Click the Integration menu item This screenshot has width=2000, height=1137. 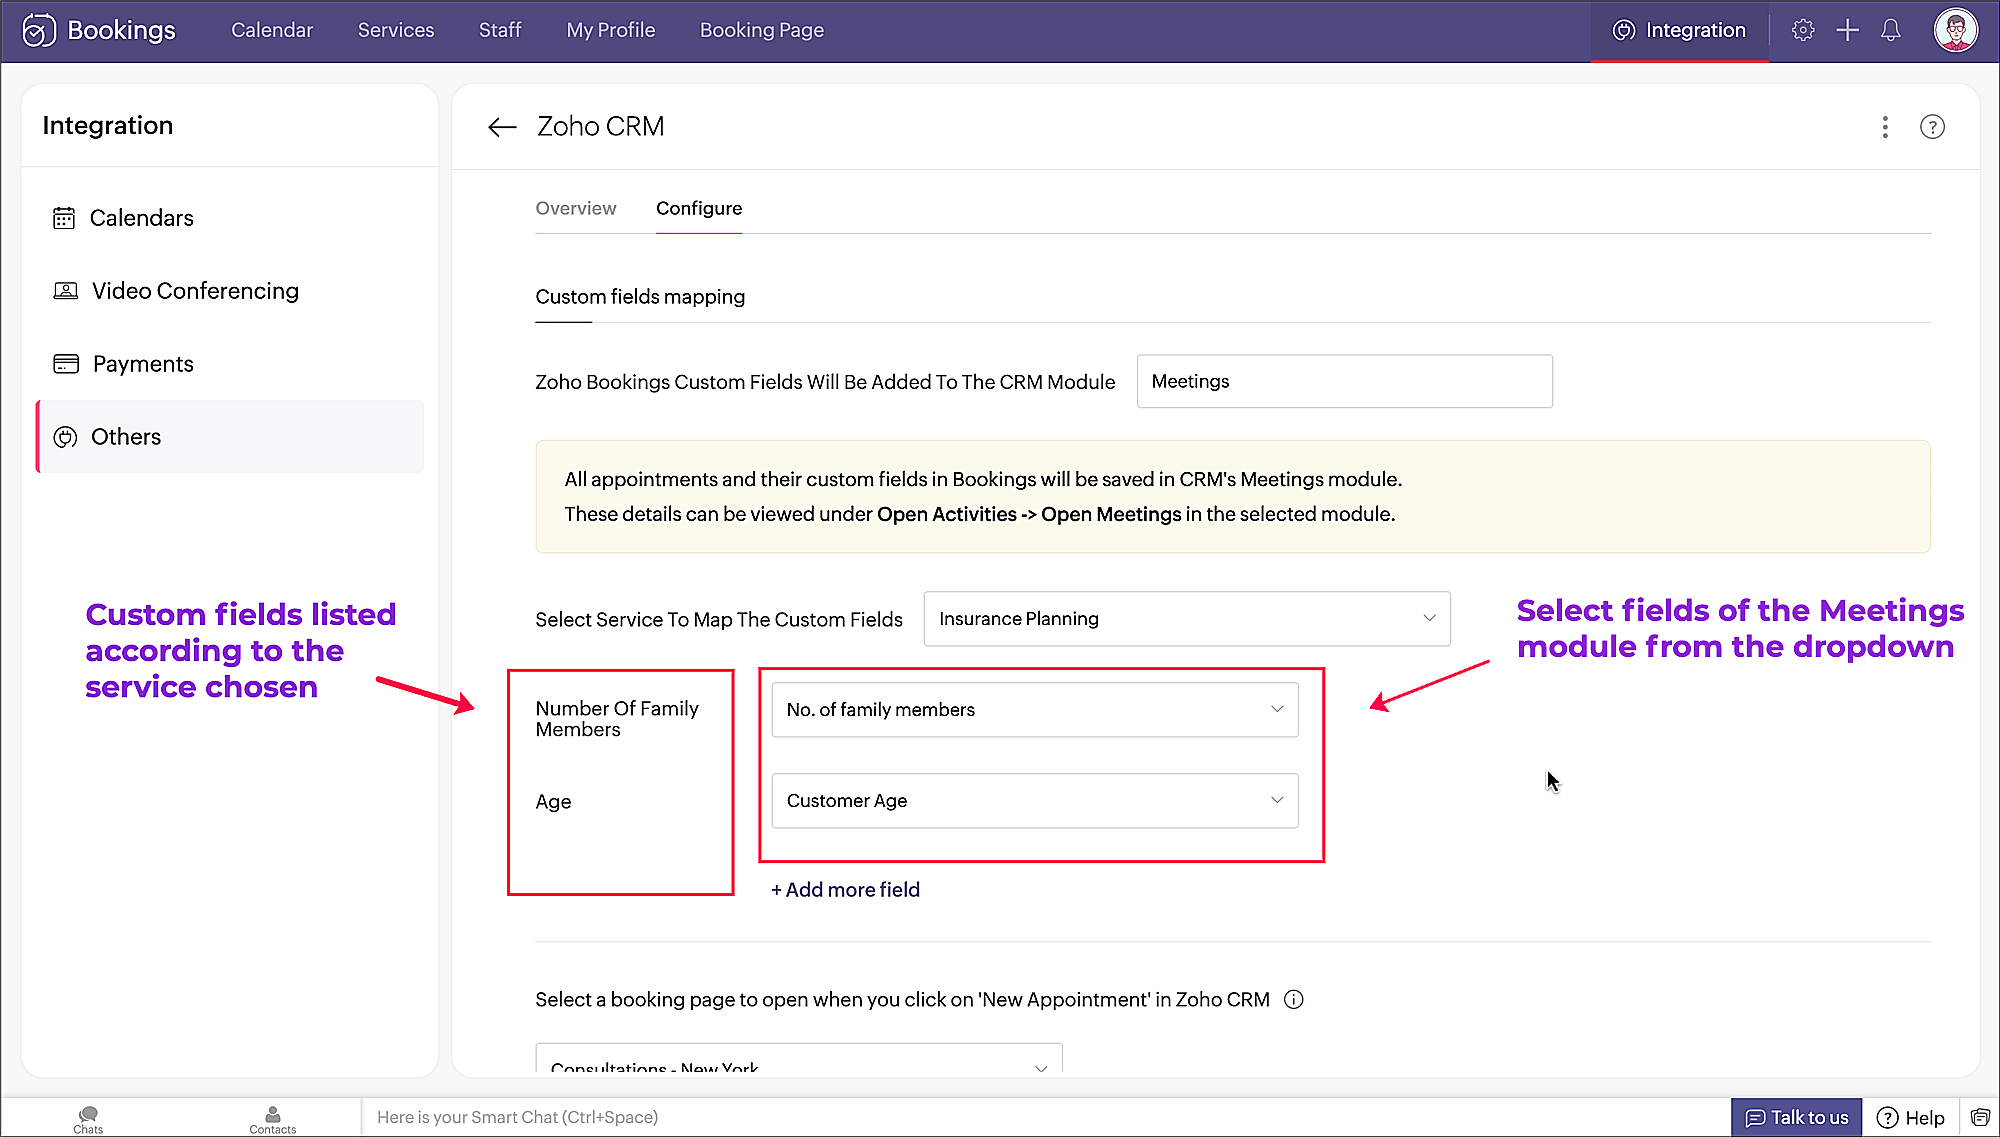1680,30
